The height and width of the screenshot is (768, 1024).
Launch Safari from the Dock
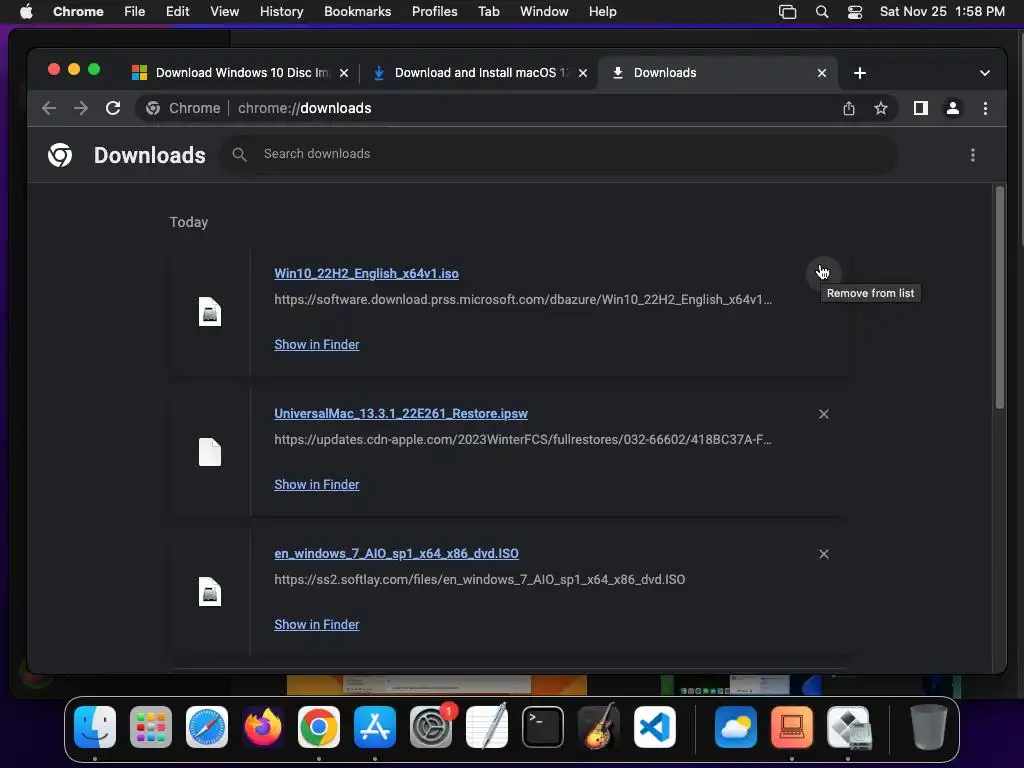pos(207,727)
